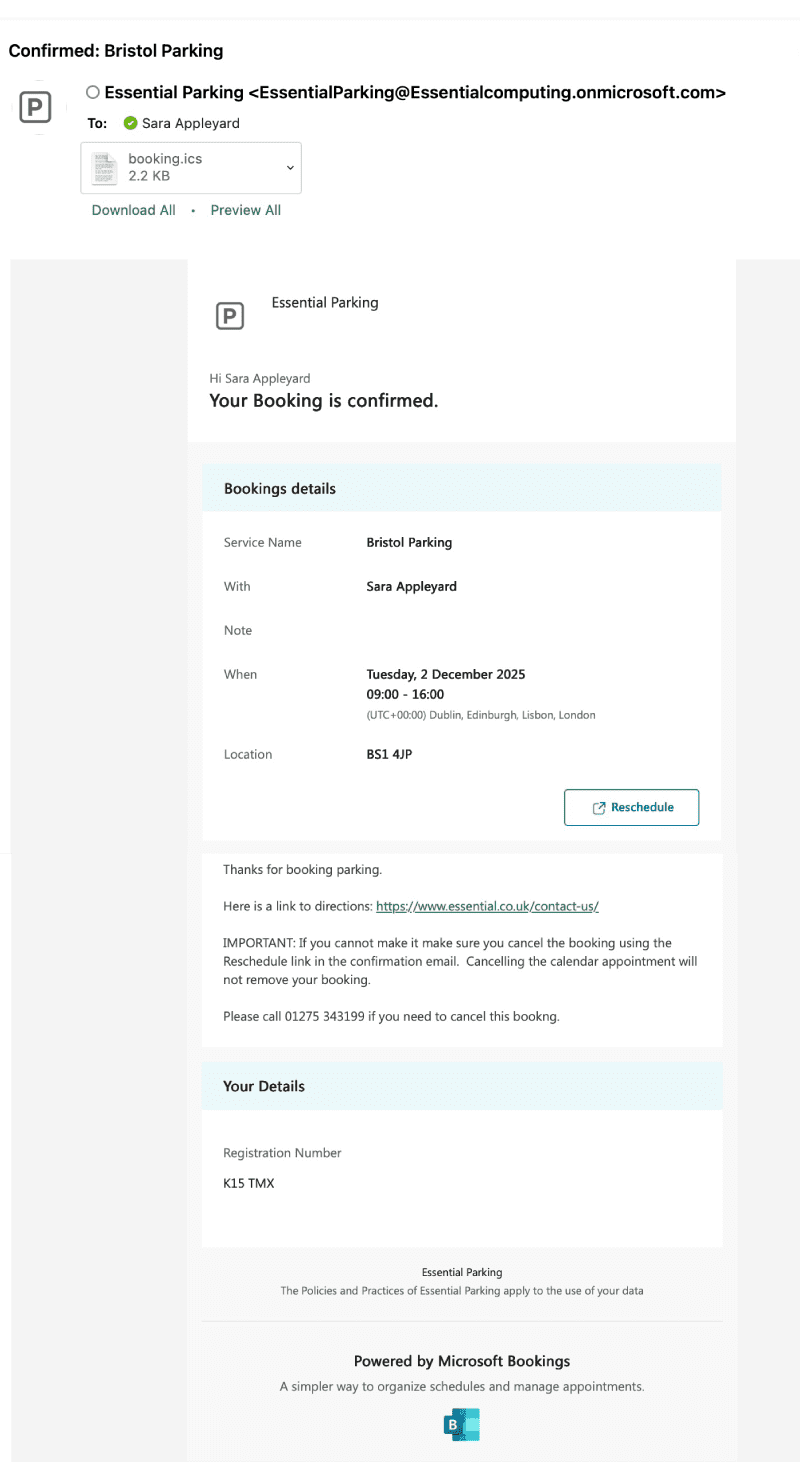Expand the booking.ics attachment dropdown arrow
Viewport: 800px width, 1462px height.
click(290, 168)
